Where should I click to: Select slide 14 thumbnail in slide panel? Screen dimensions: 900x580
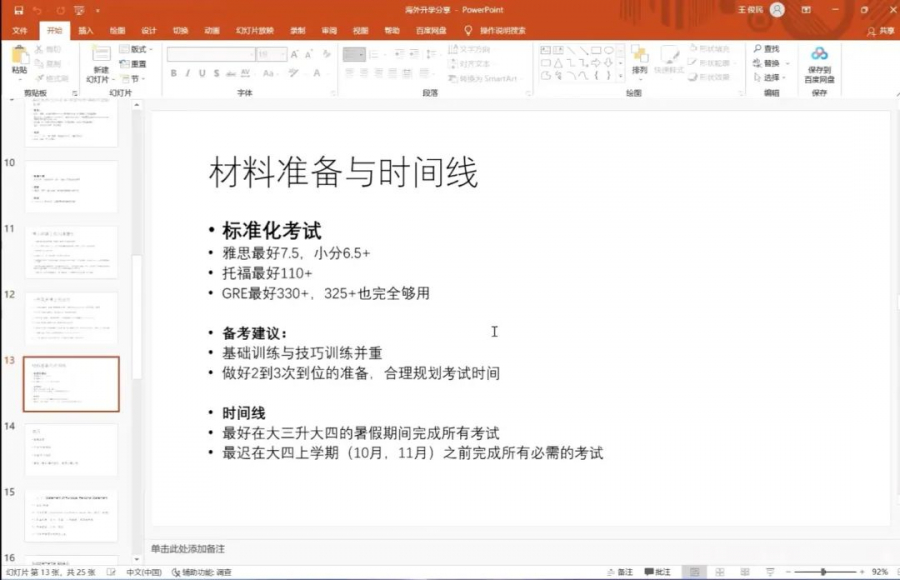(x=71, y=449)
